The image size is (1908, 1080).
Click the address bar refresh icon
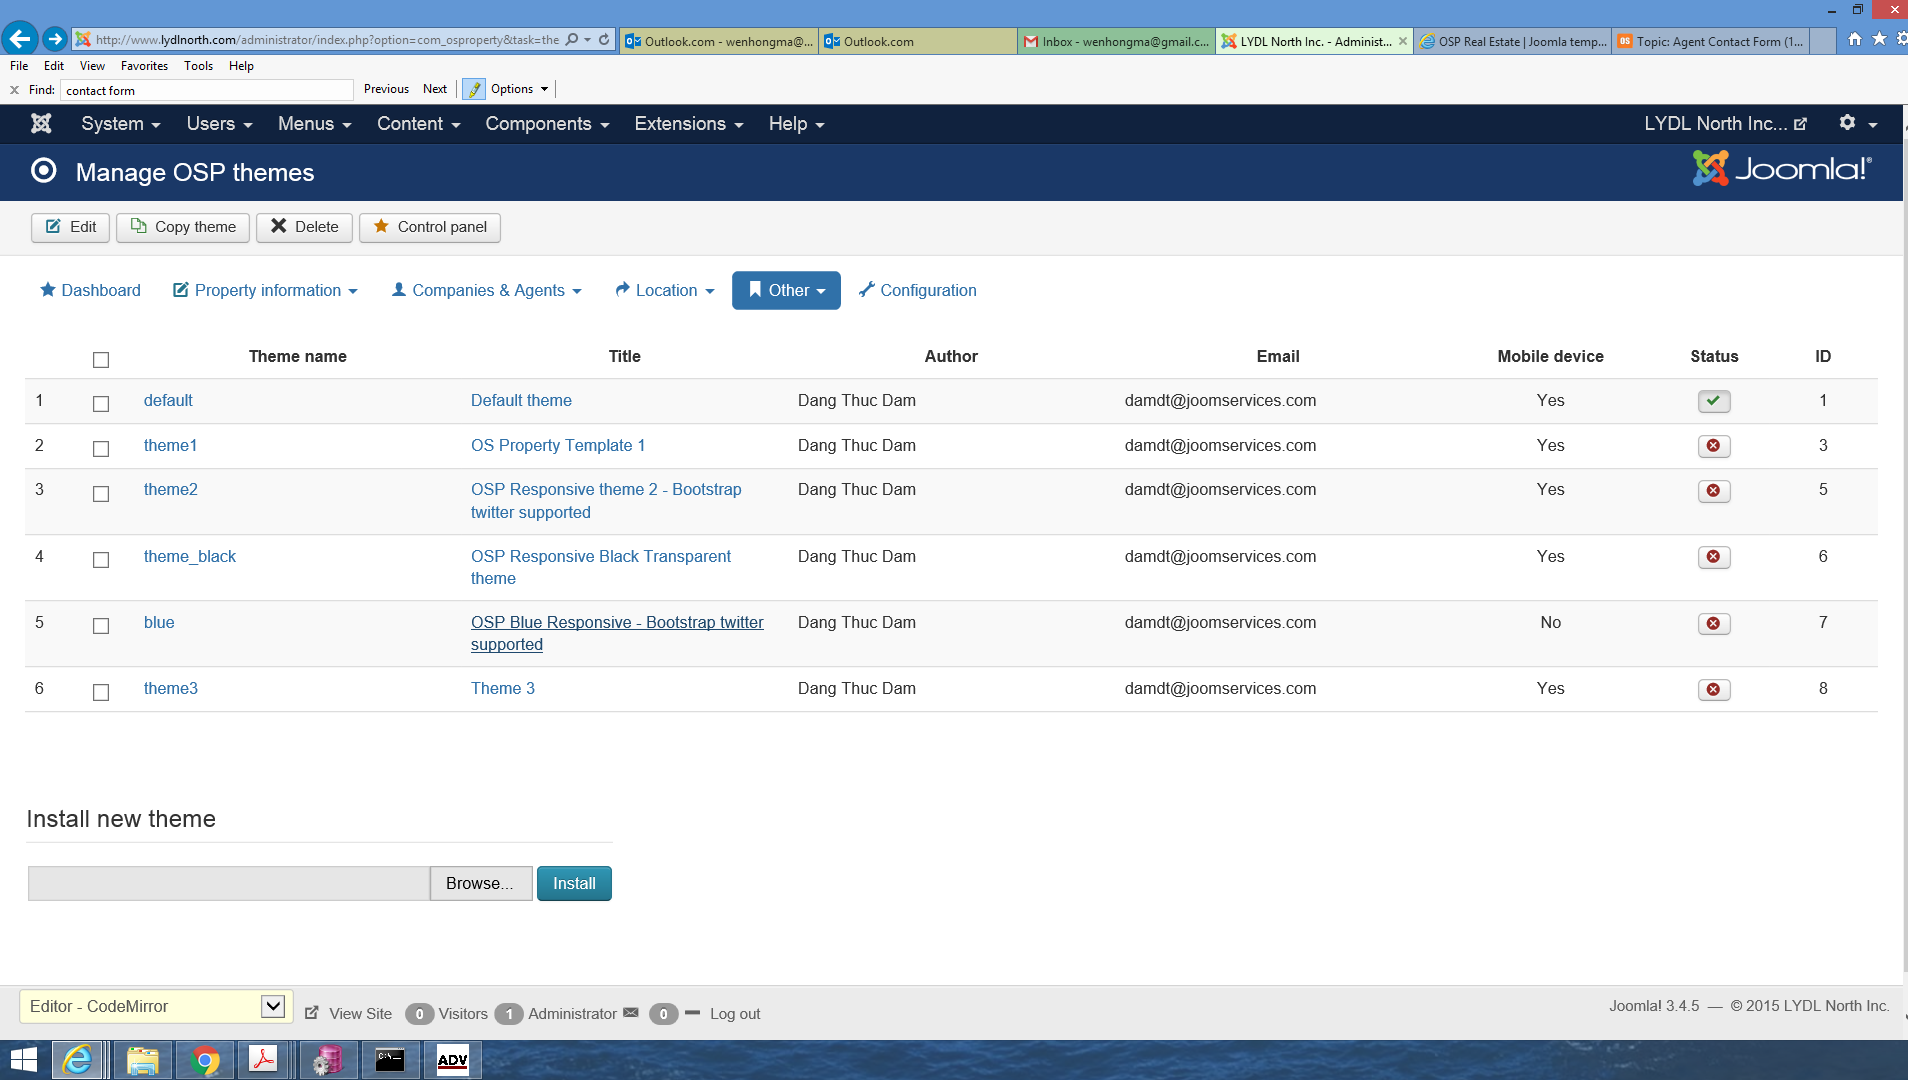click(604, 39)
